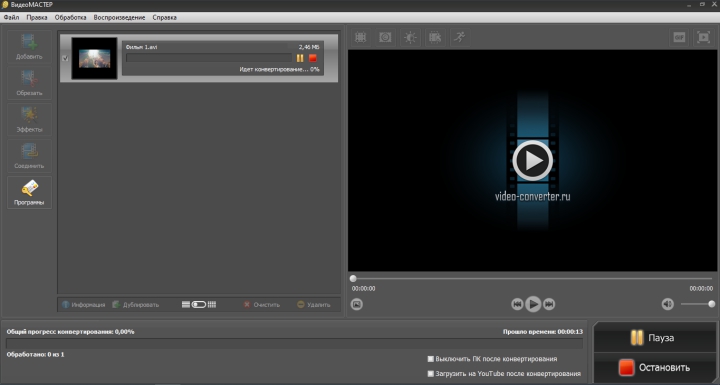Screen dimensions: 720x385
Task: Click the snapshot/enhance icon above the preview
Action: pos(385,37)
